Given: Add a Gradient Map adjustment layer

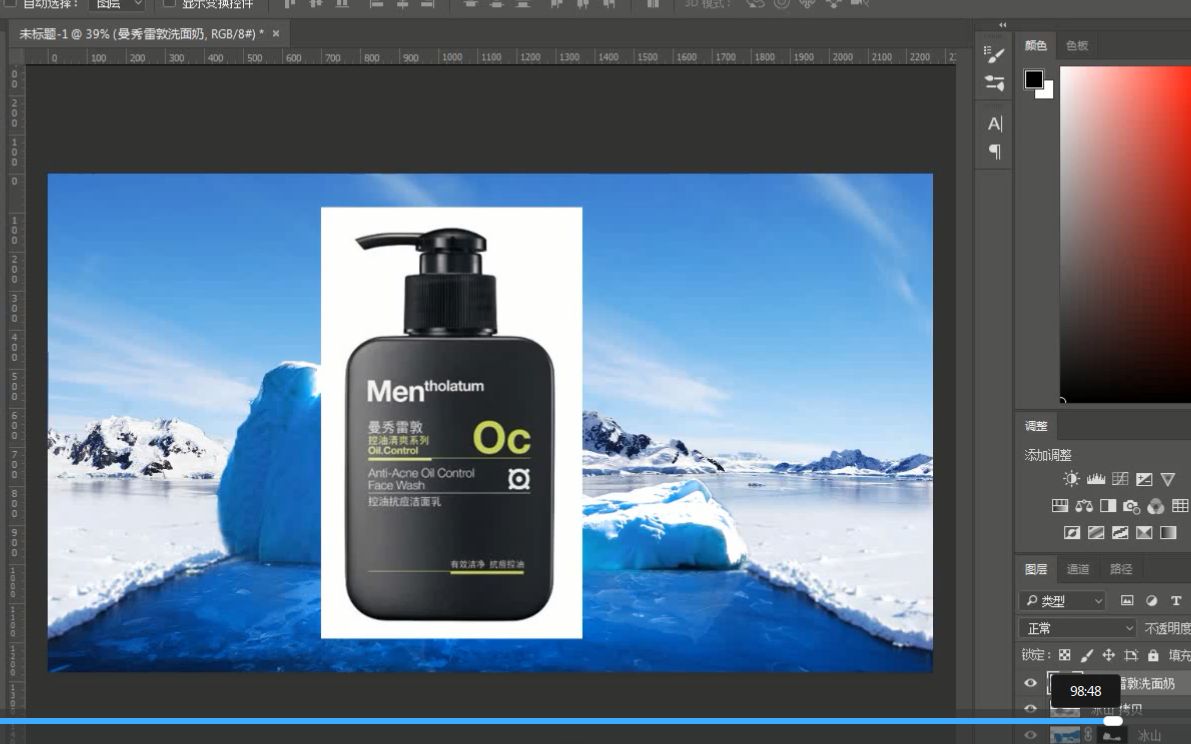Looking at the screenshot, I should pyautogui.click(x=1168, y=532).
